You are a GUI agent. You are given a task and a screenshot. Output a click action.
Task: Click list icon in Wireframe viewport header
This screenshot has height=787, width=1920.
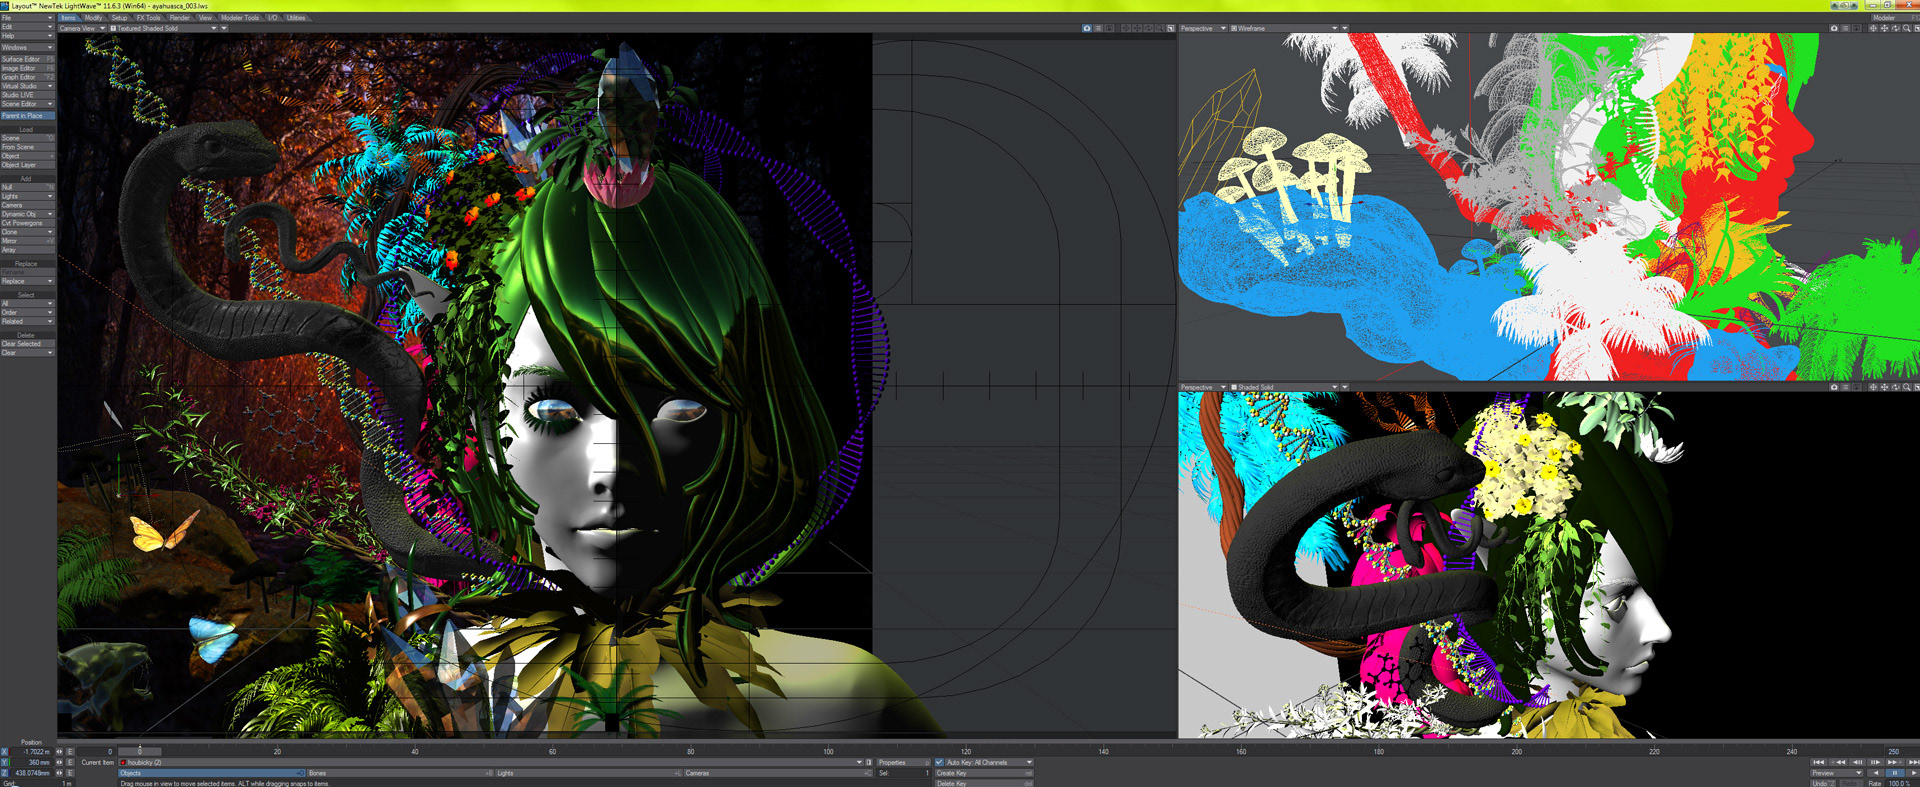(x=1845, y=28)
